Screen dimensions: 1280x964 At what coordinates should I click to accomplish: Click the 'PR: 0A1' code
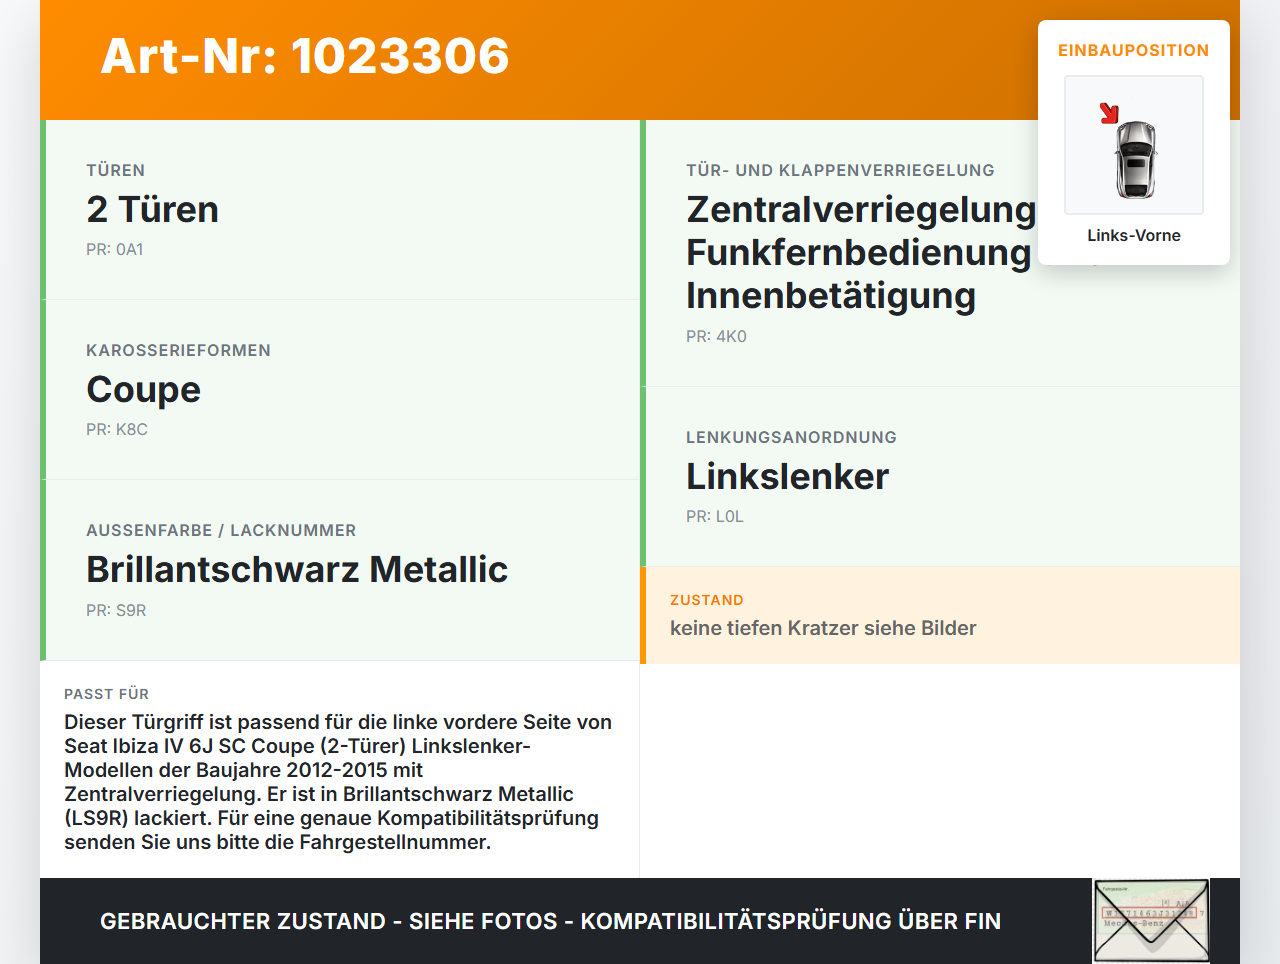115,249
